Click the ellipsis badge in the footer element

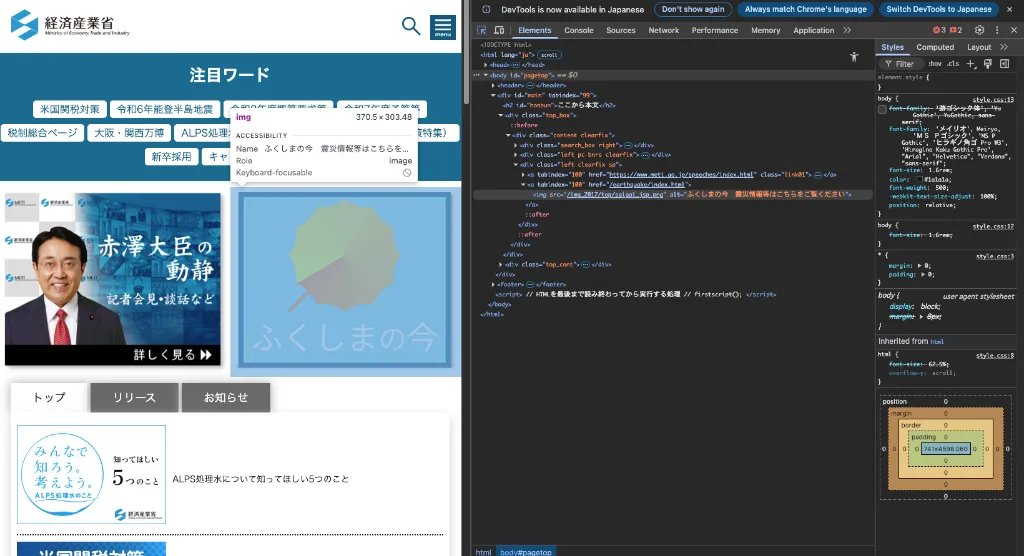tap(530, 285)
